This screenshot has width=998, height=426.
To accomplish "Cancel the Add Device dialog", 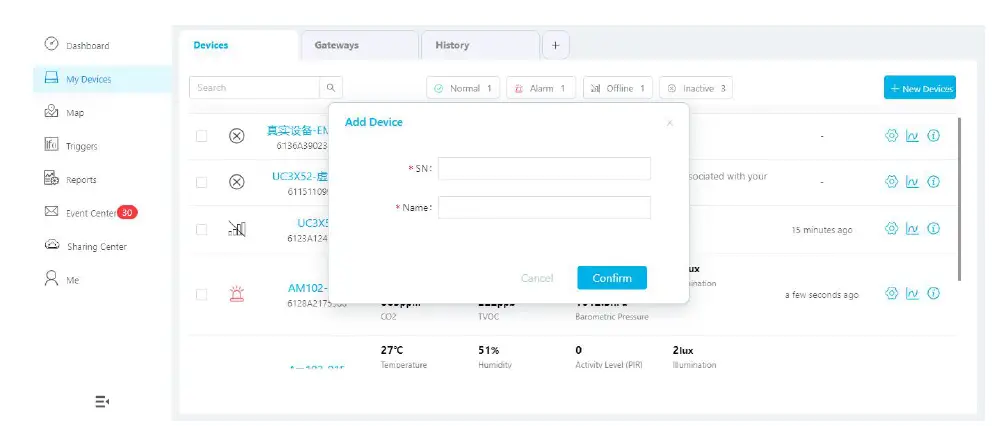I will pos(537,278).
